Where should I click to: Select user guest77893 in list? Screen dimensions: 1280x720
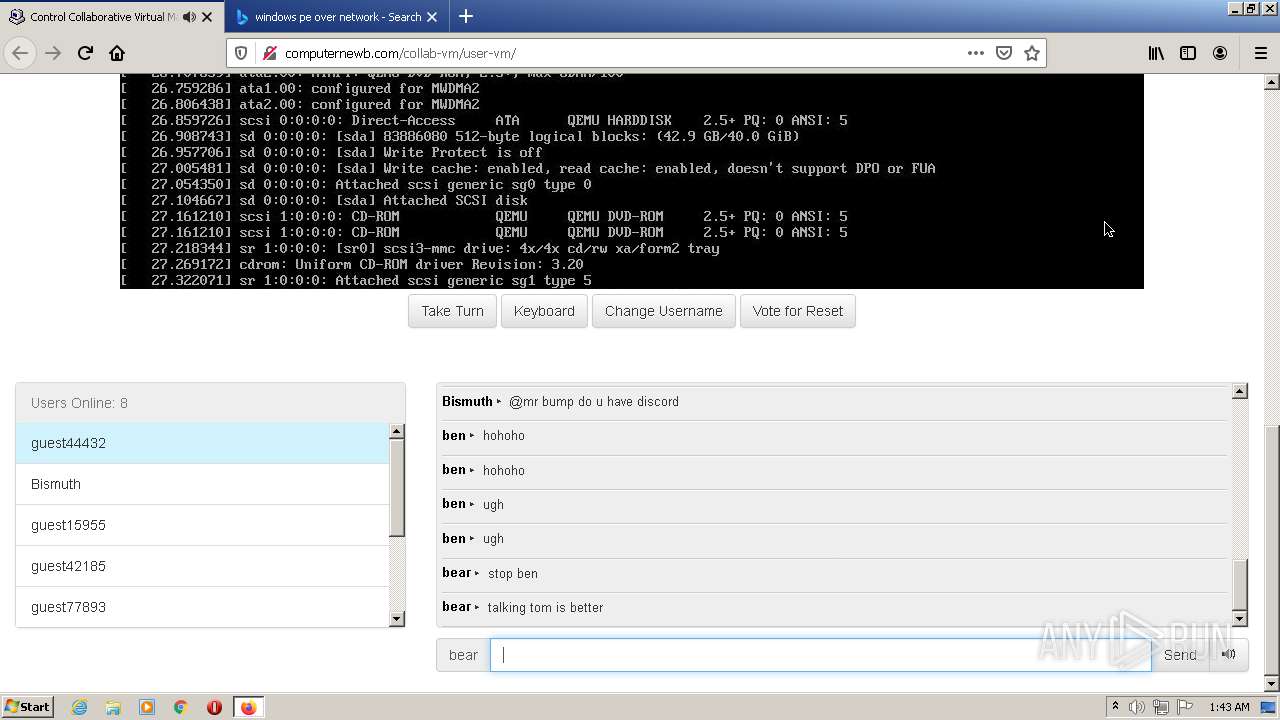click(202, 607)
